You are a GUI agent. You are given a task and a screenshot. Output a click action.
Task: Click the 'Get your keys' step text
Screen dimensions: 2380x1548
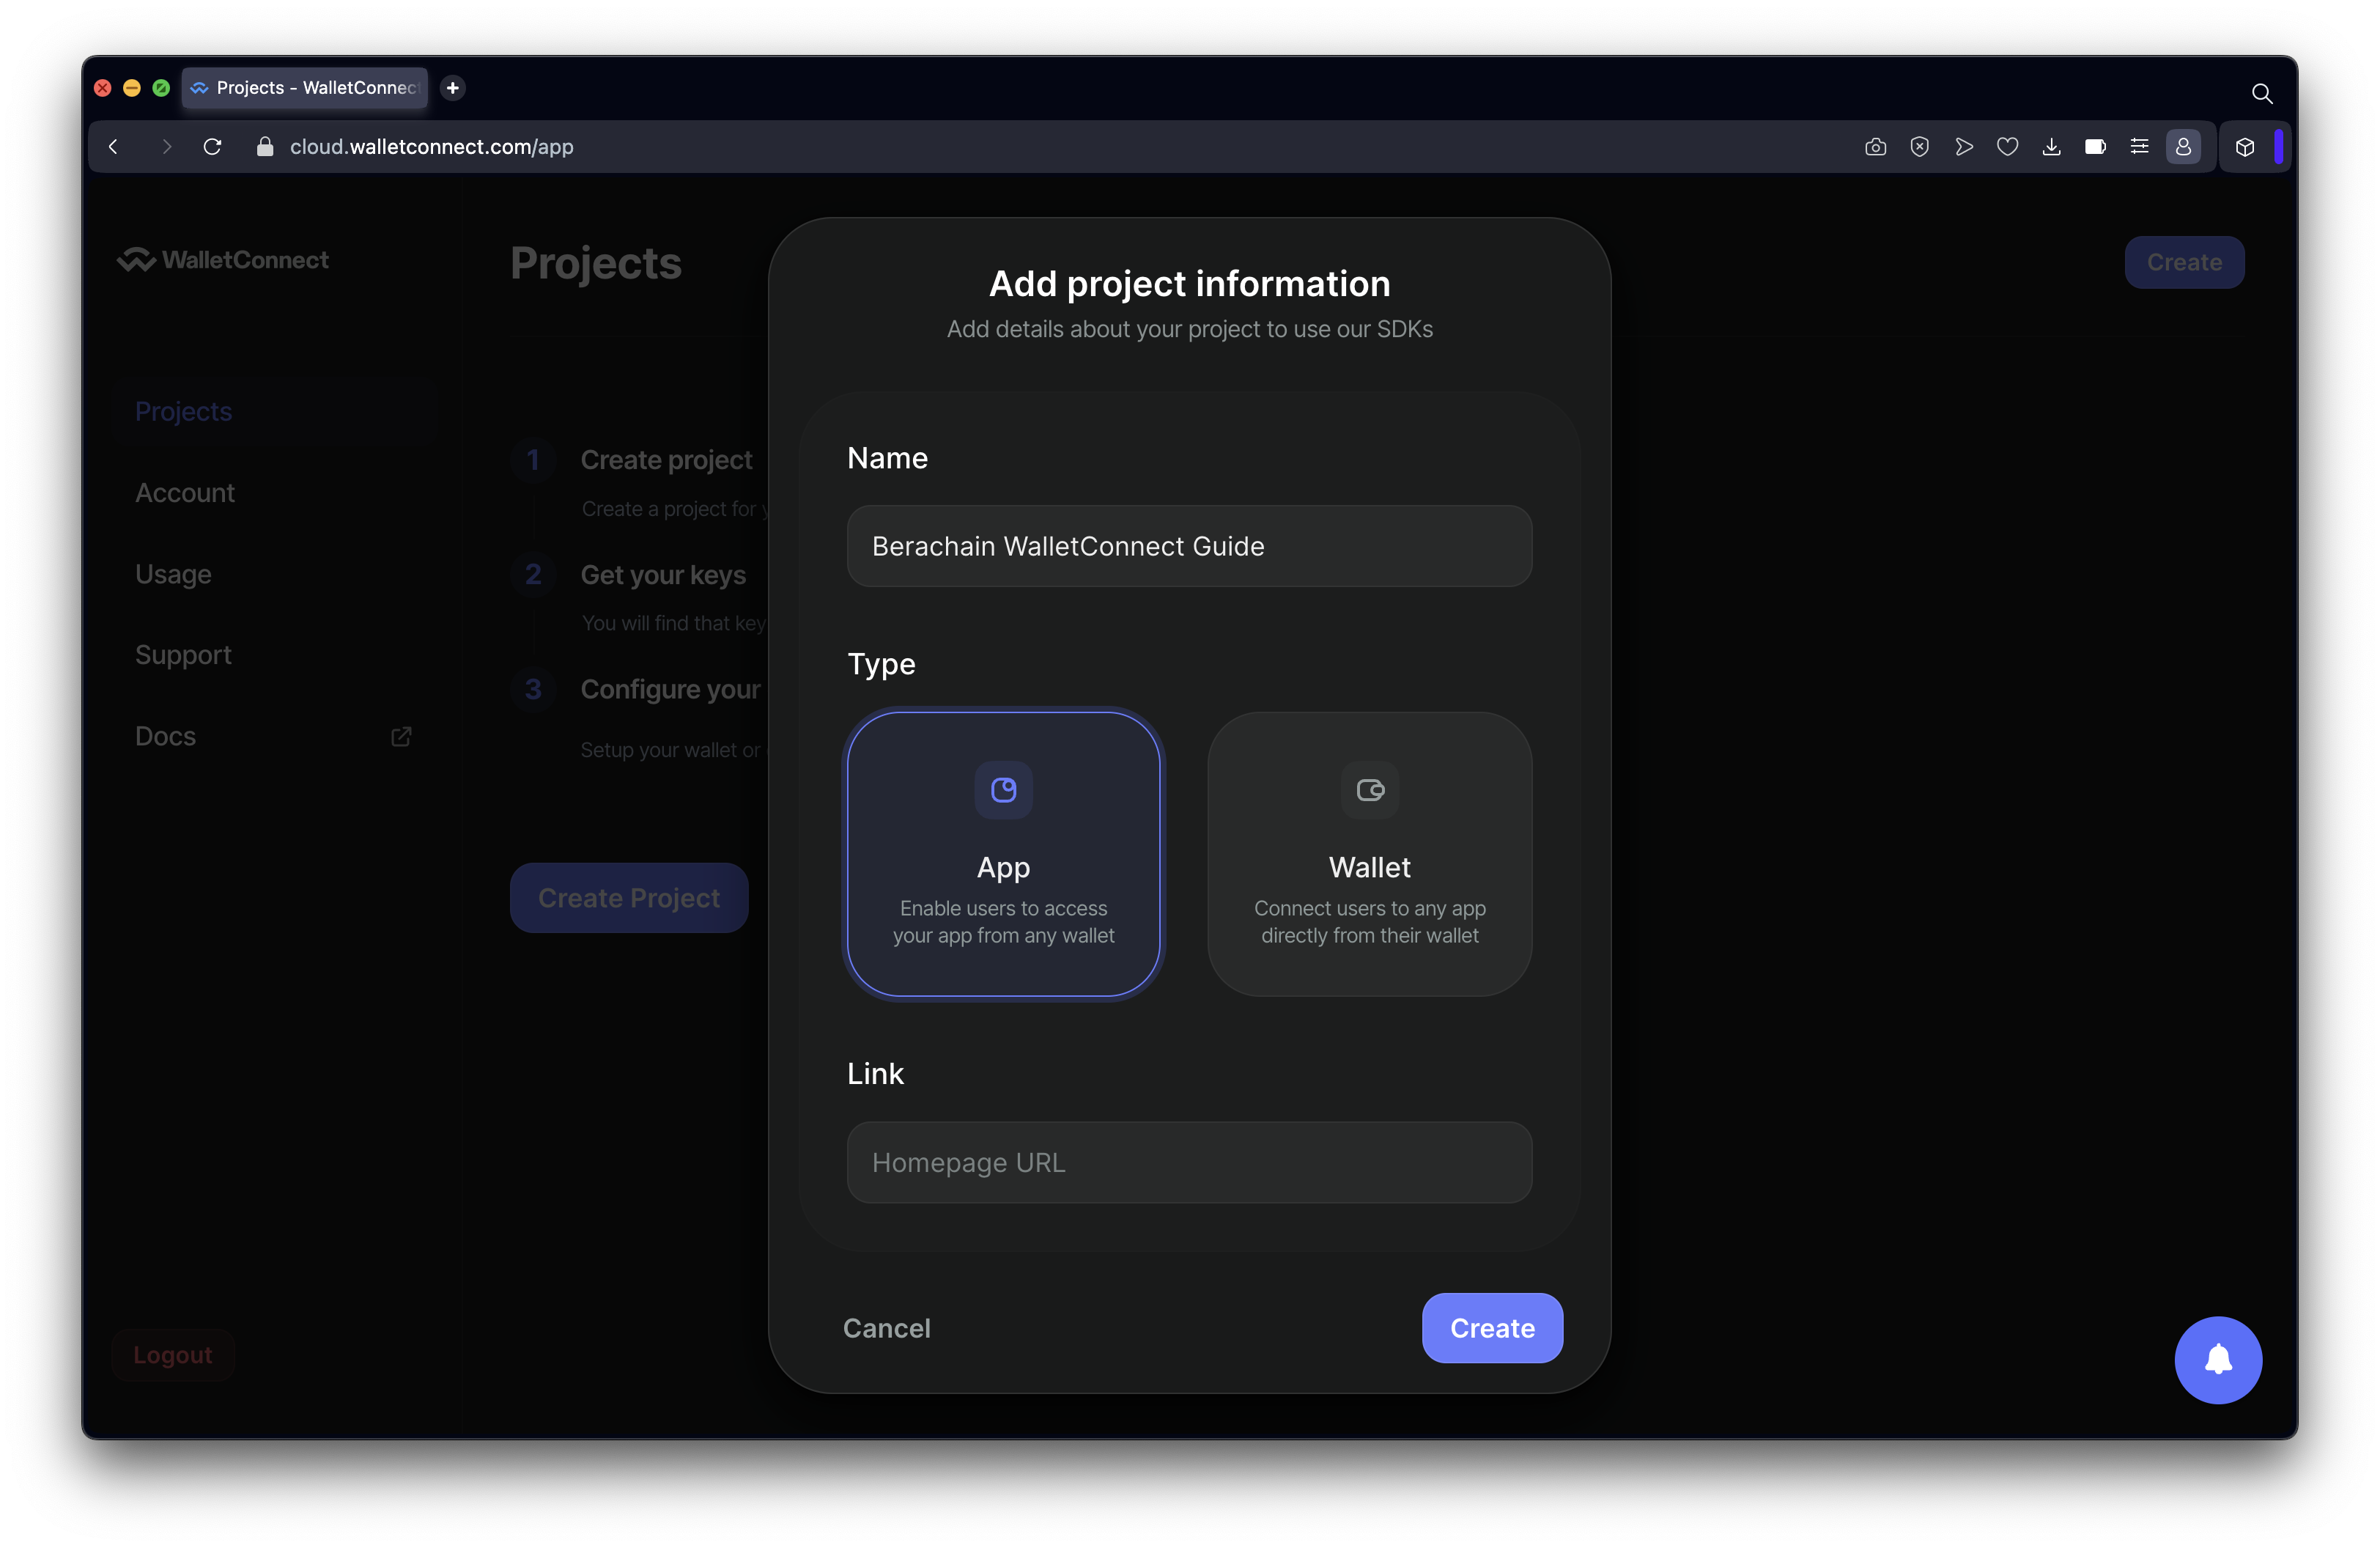click(x=663, y=575)
